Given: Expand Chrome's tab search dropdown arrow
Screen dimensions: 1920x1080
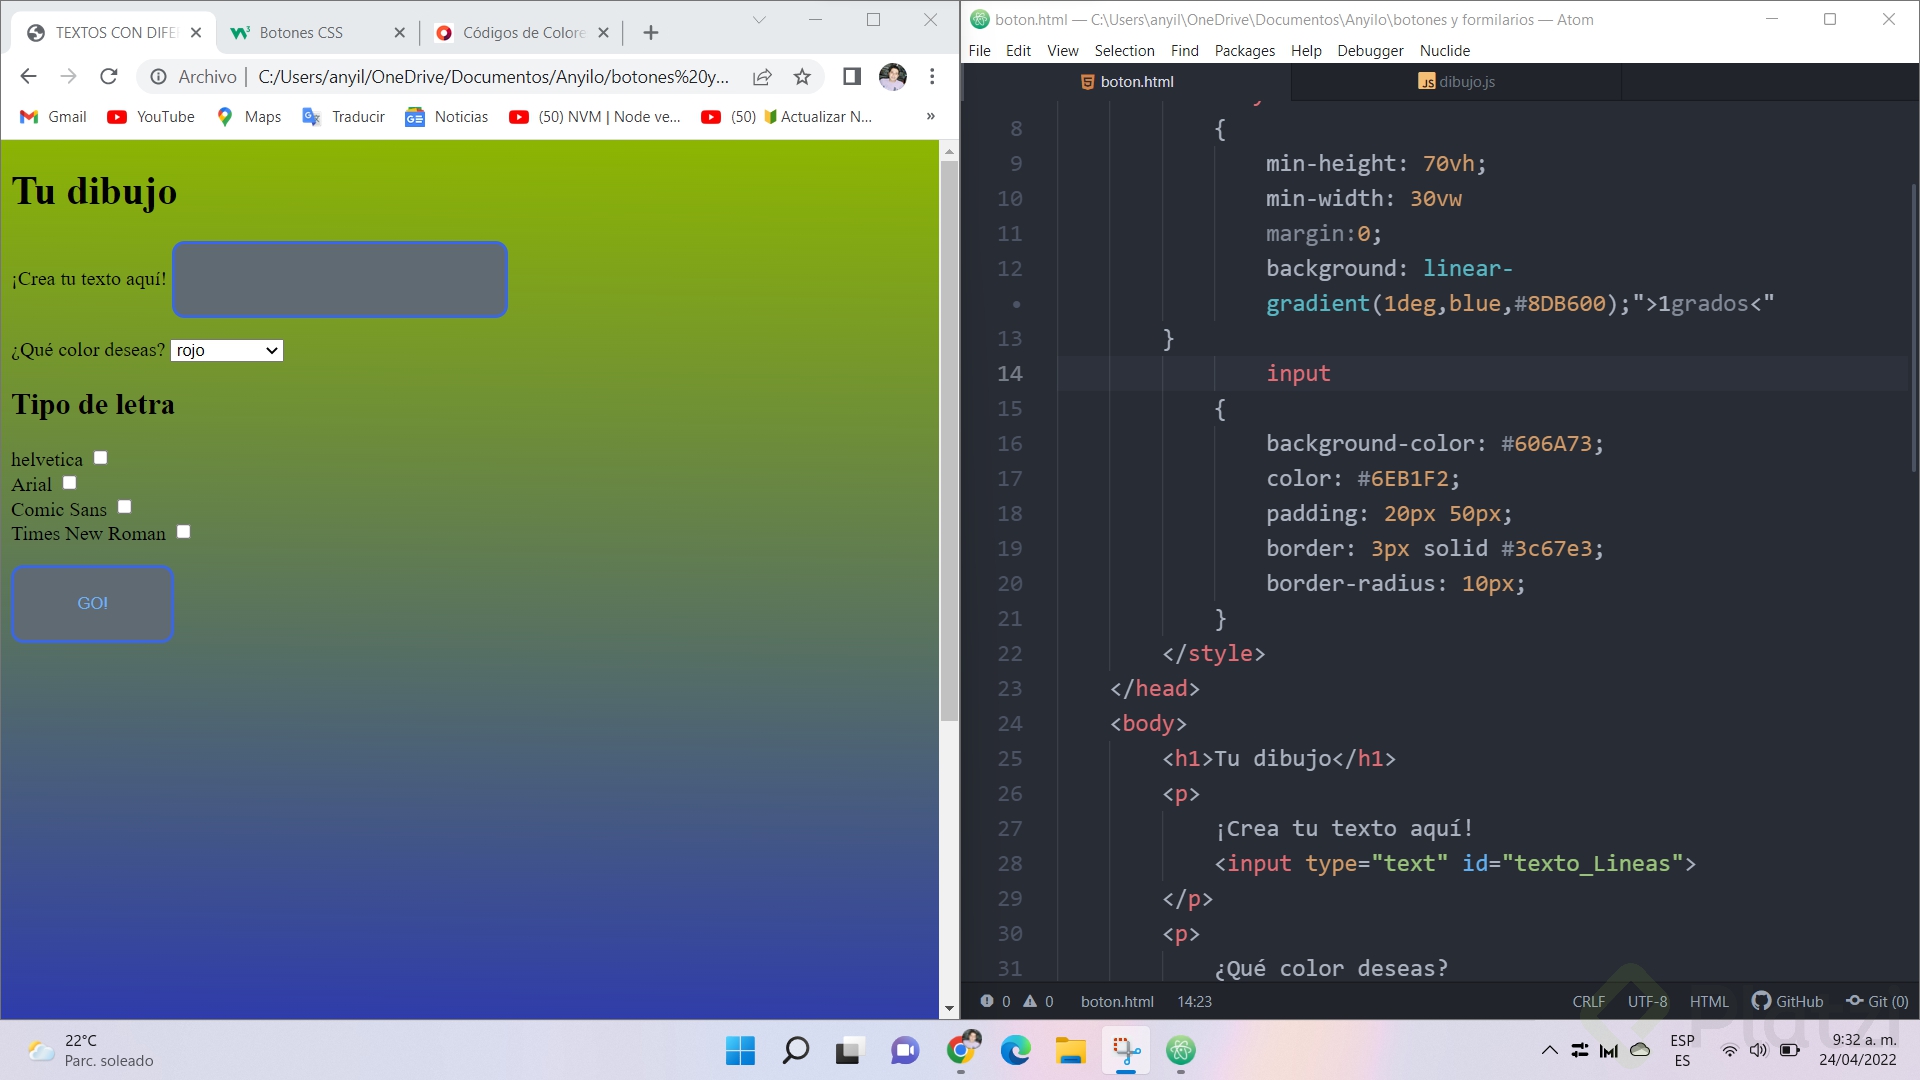Looking at the screenshot, I should pyautogui.click(x=759, y=19).
